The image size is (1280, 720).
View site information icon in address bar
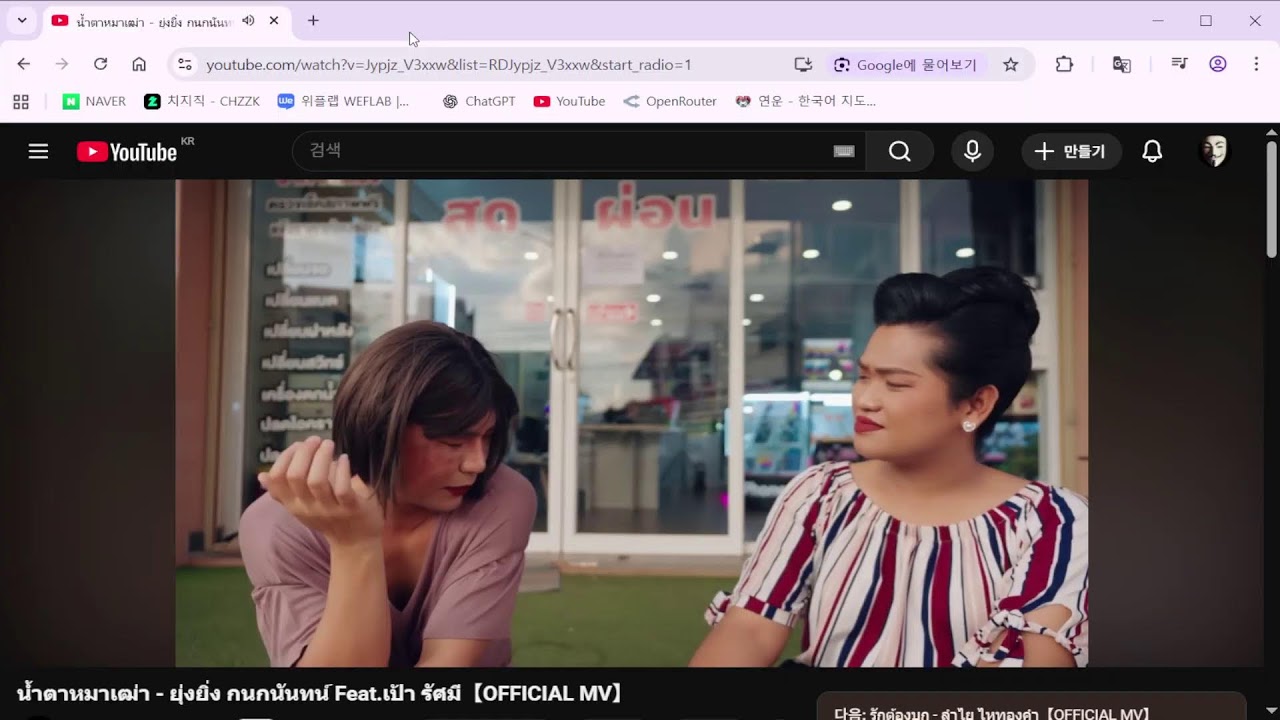(x=184, y=64)
